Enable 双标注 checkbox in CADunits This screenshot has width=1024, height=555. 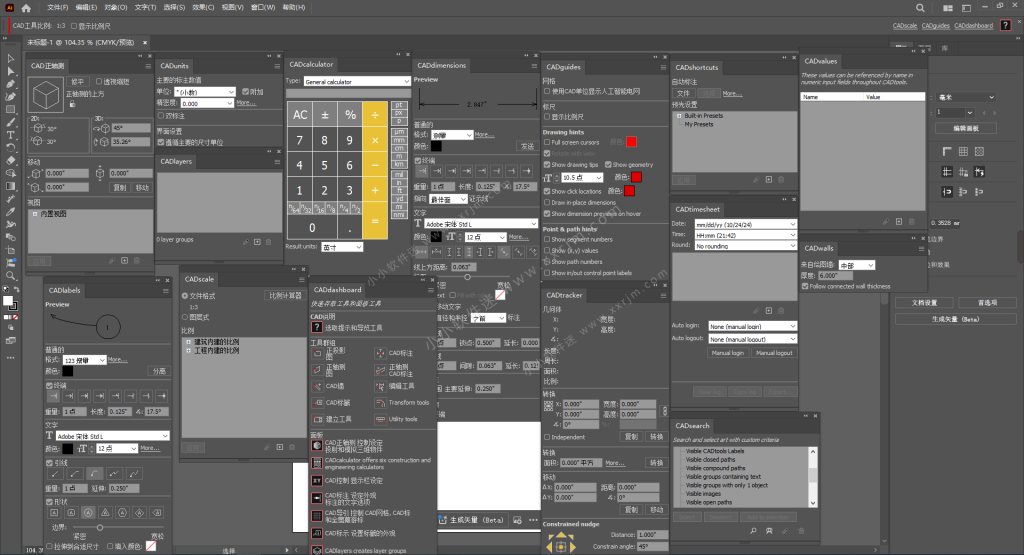(x=161, y=116)
